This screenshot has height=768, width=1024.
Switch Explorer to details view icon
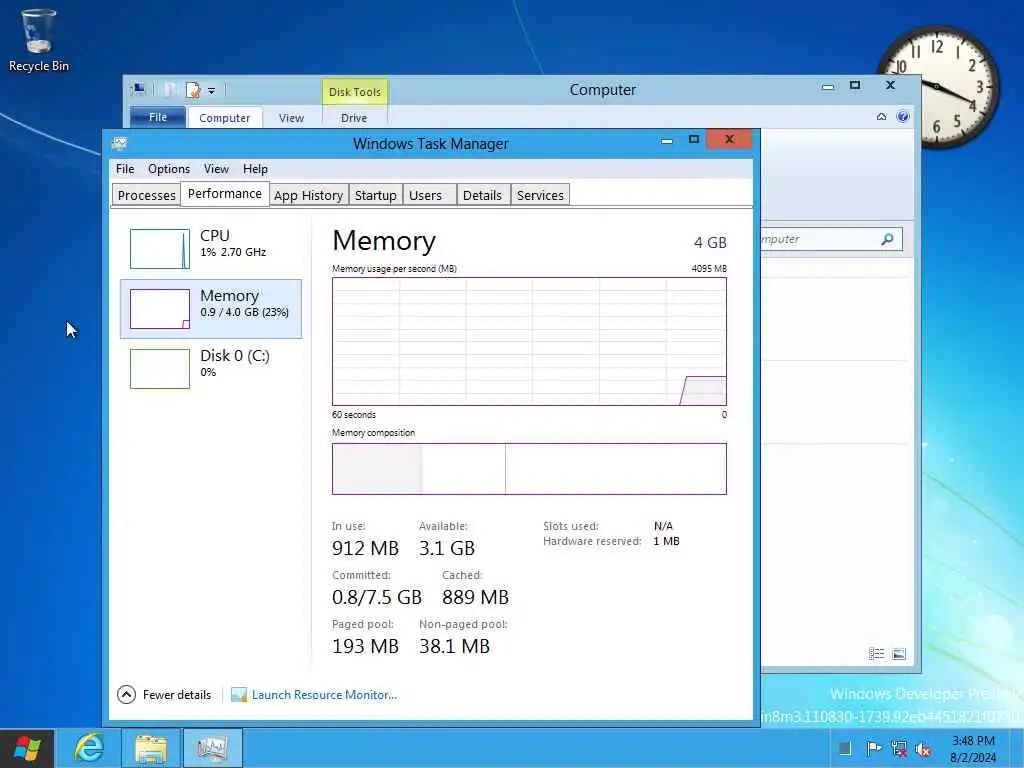point(876,654)
